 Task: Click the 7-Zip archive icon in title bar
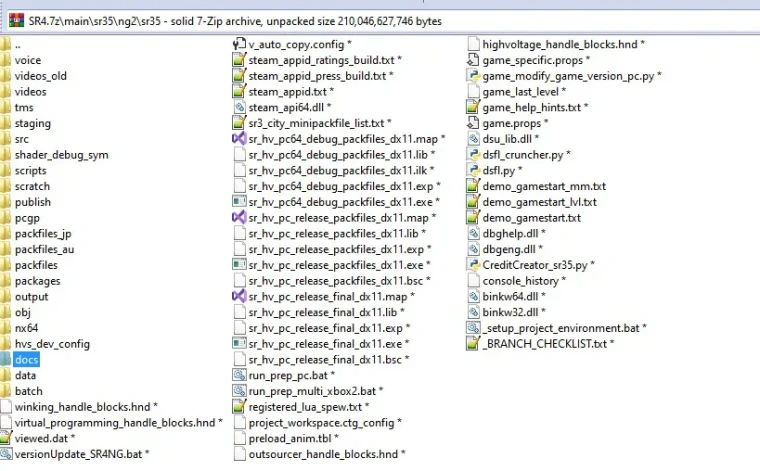click(11, 21)
